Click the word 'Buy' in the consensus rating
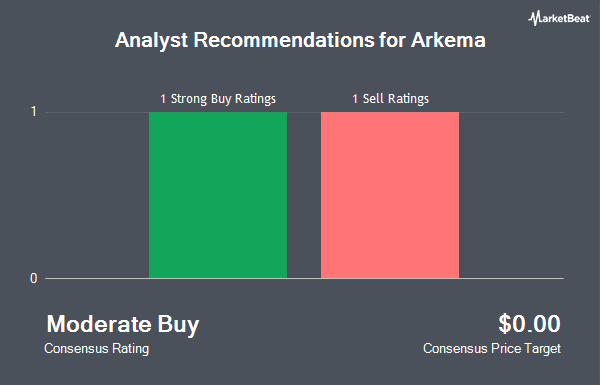This screenshot has width=600, height=385. point(178,325)
